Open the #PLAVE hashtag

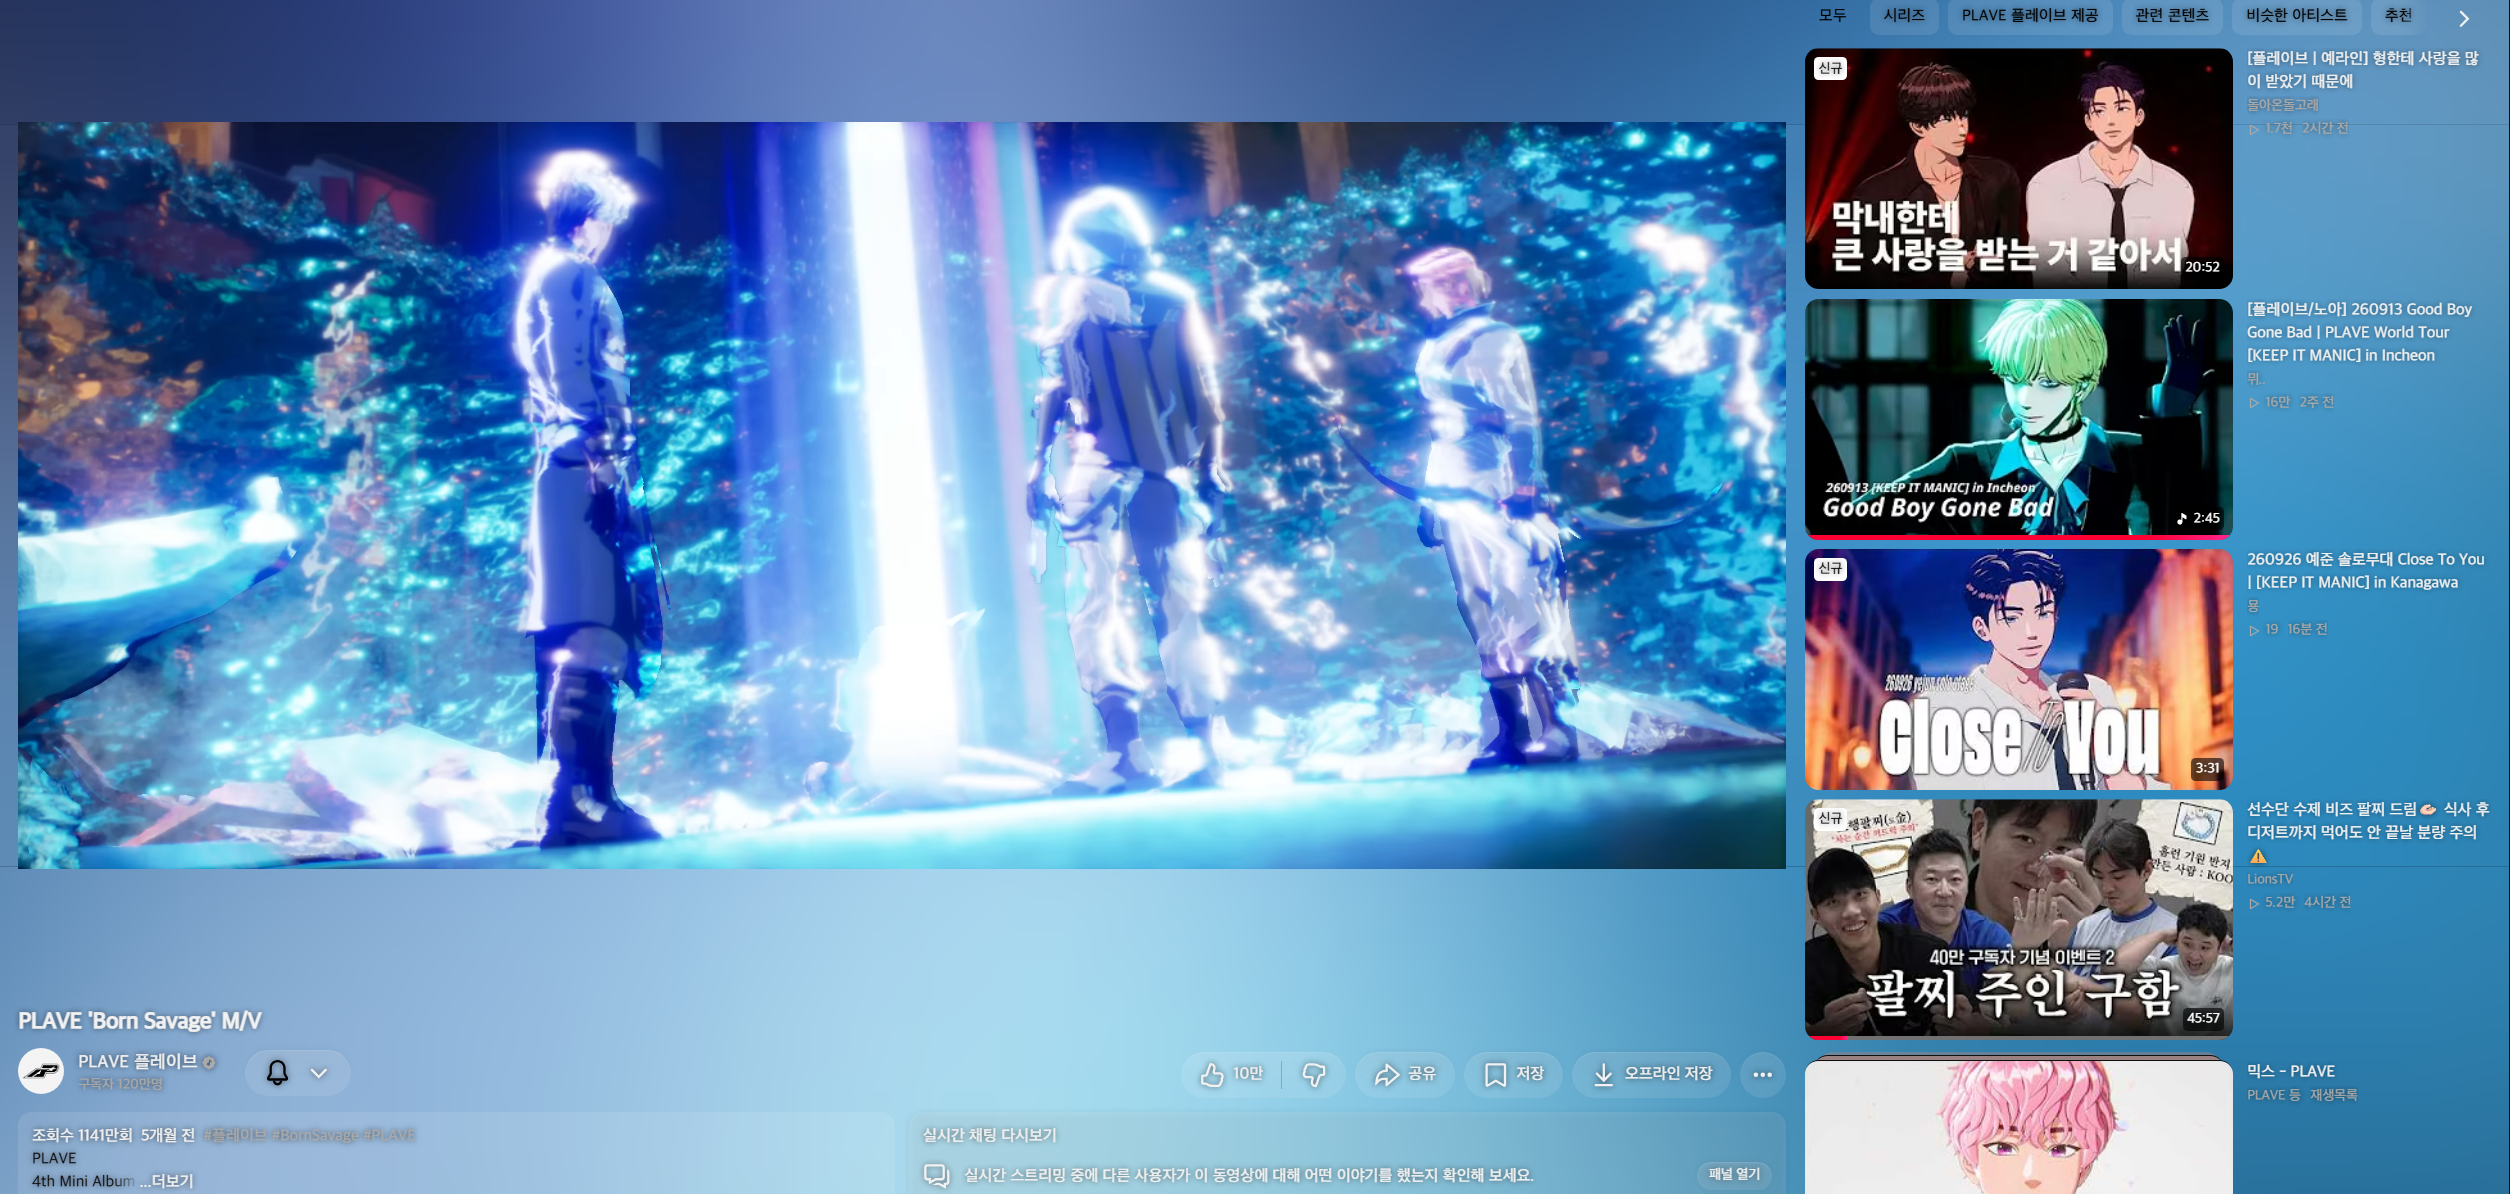[x=389, y=1135]
